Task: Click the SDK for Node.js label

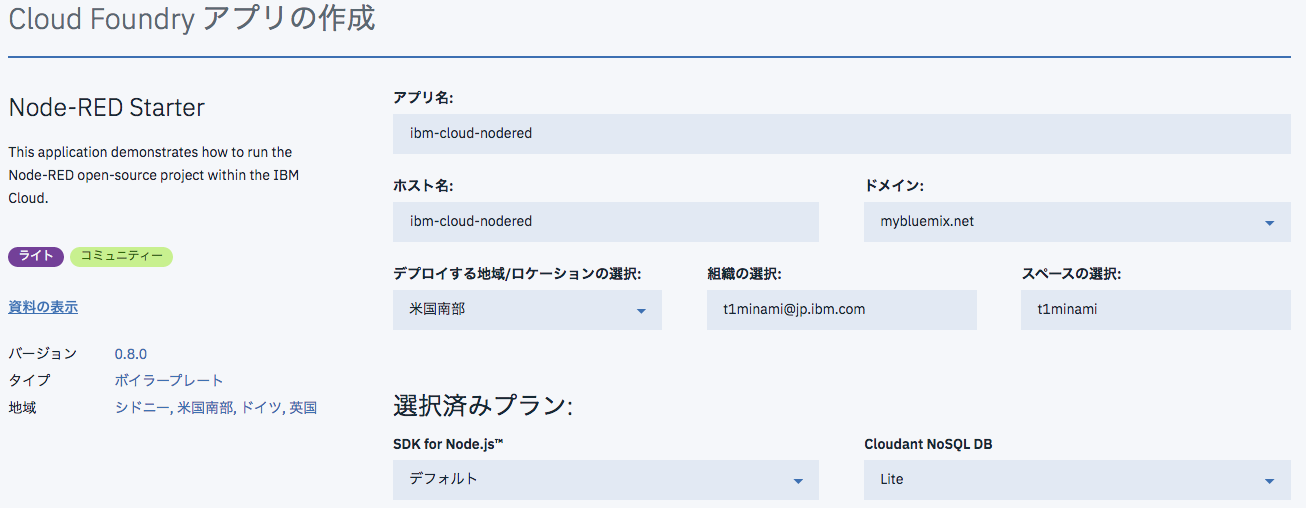Action: (448, 443)
